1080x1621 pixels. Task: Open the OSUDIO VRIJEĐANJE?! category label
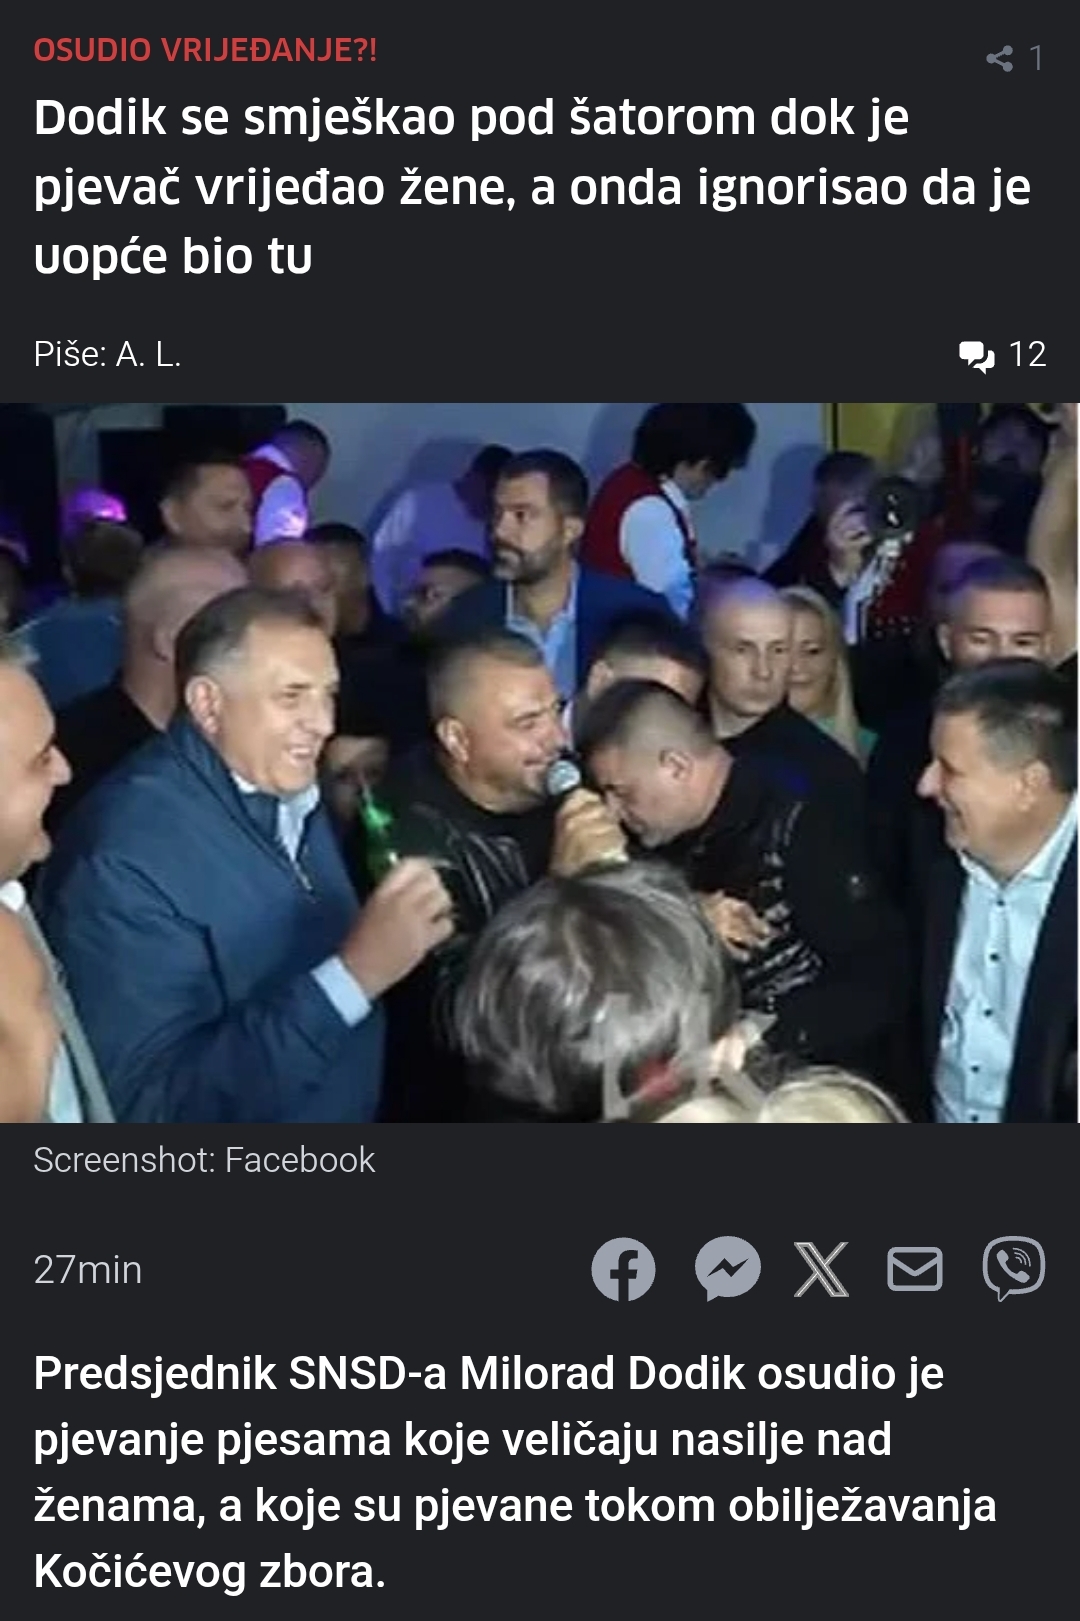pos(205,50)
